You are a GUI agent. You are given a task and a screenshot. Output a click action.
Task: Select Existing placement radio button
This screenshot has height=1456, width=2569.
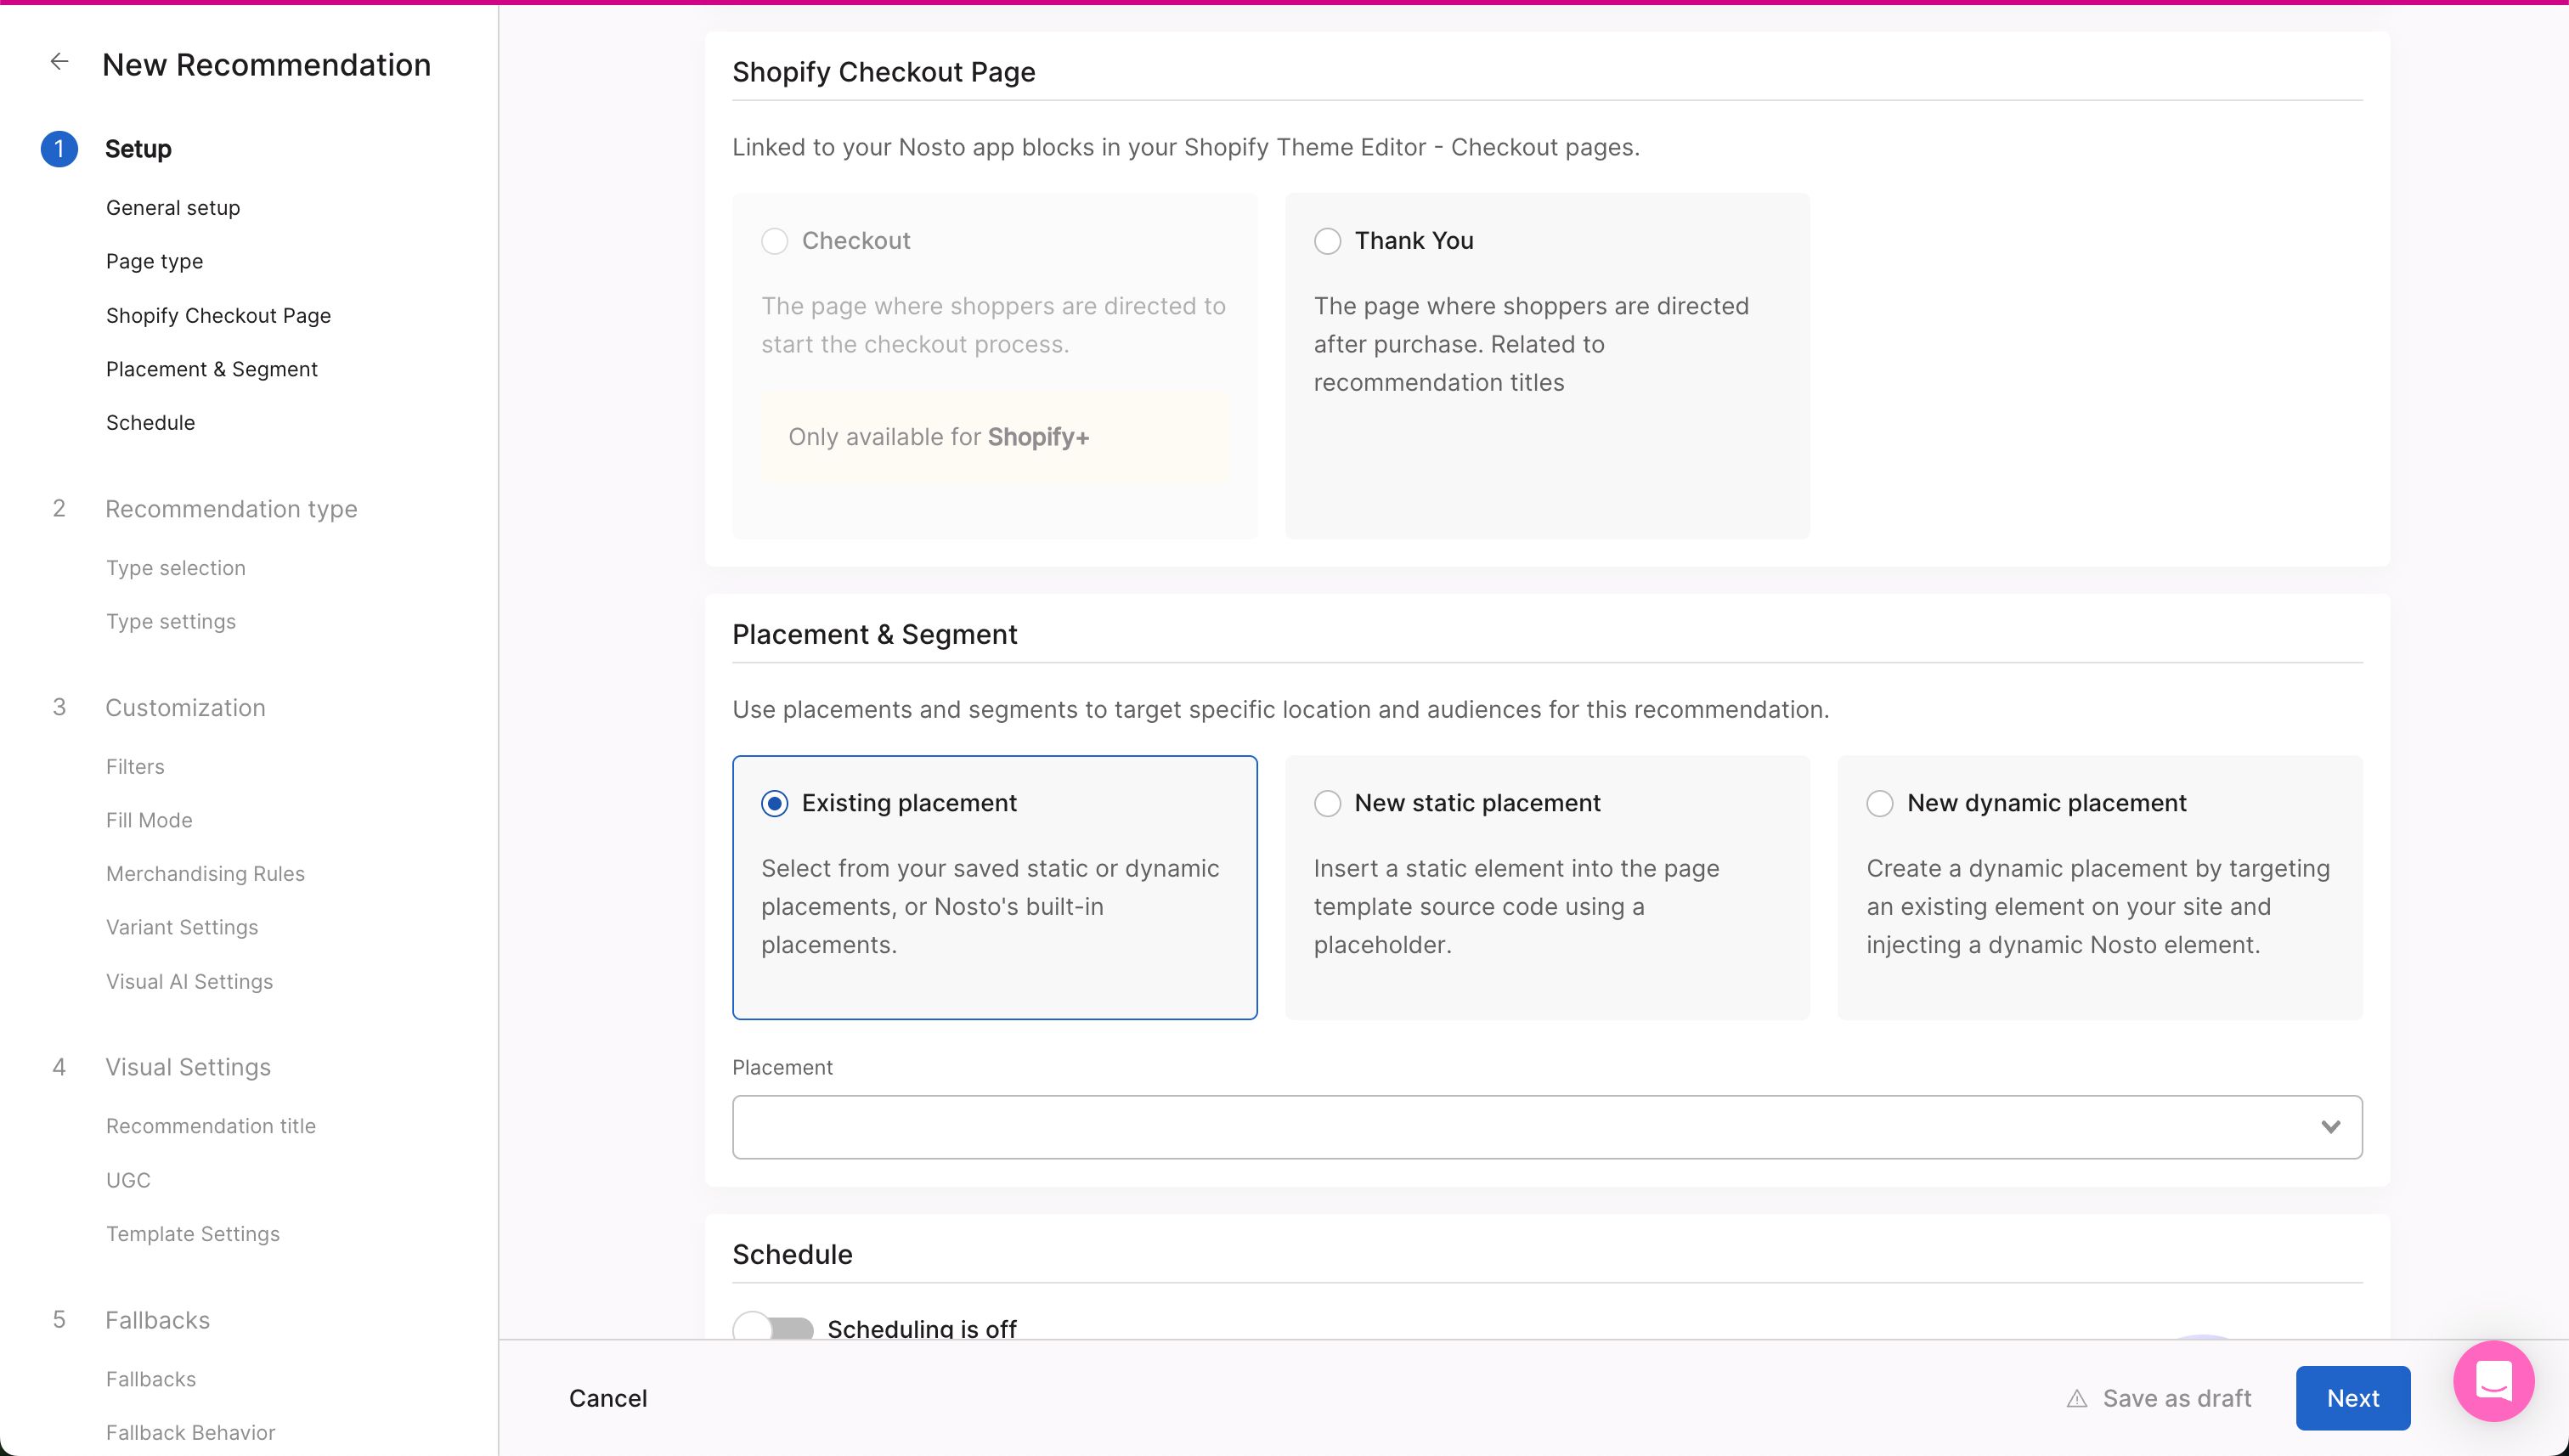(775, 804)
